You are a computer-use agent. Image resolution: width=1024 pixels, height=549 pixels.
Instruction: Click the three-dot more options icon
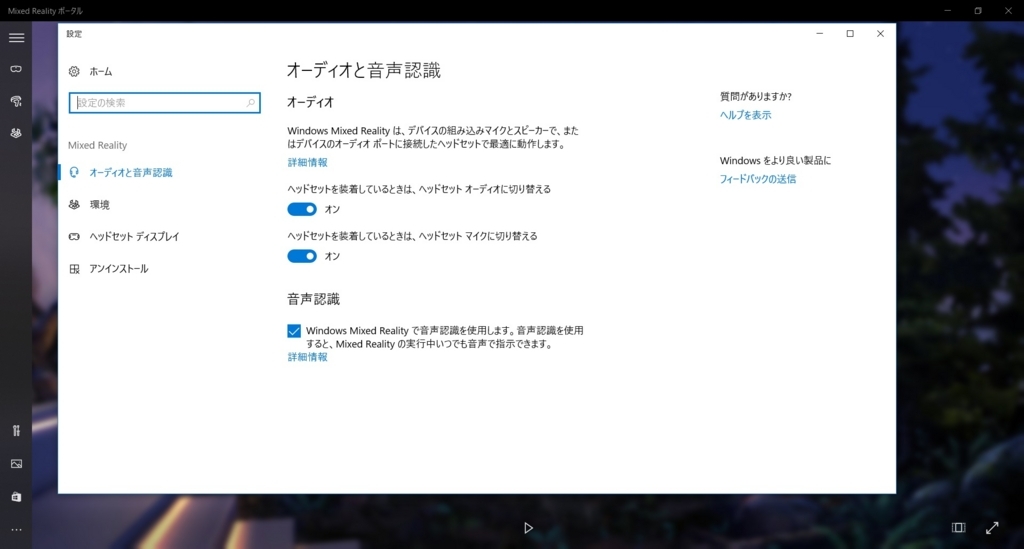click(16, 530)
